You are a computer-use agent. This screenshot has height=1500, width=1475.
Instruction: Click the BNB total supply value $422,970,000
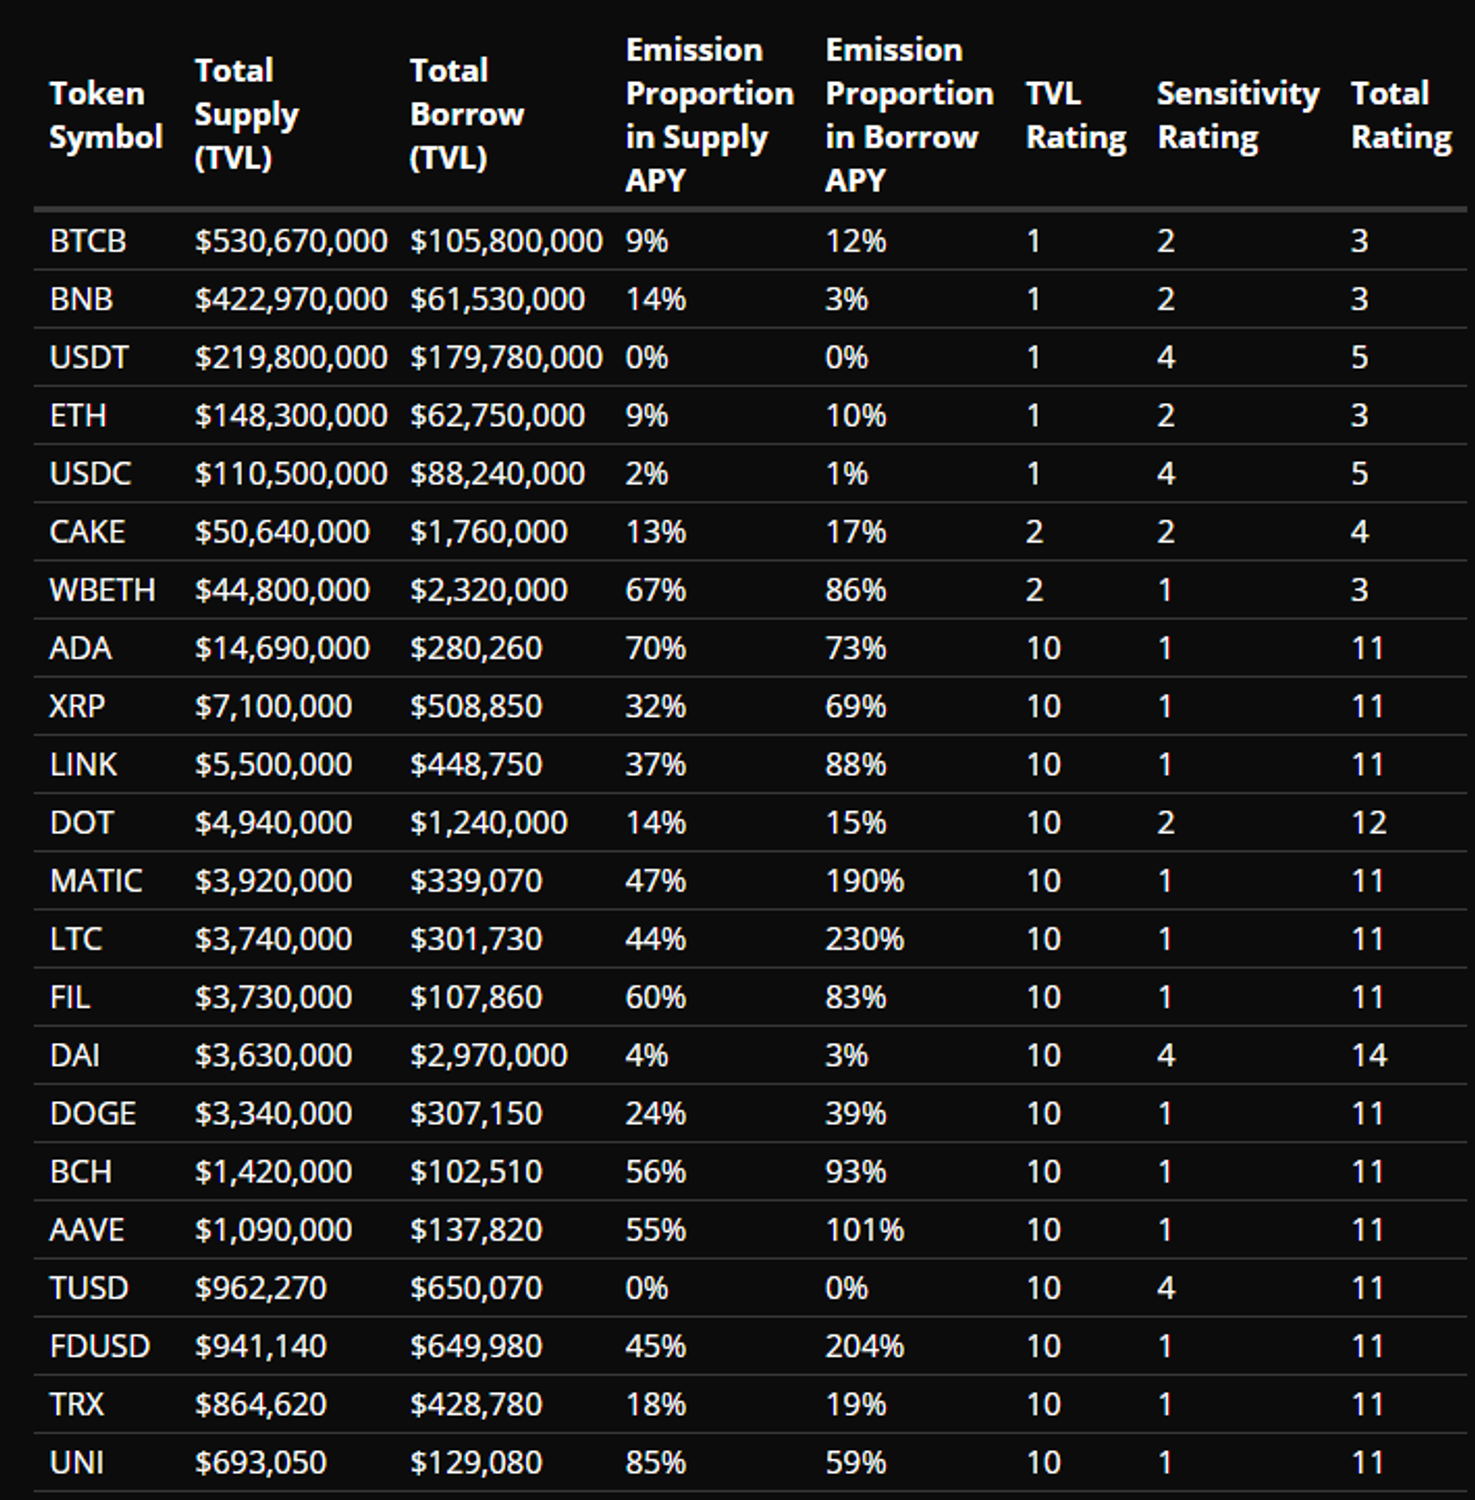point(291,299)
